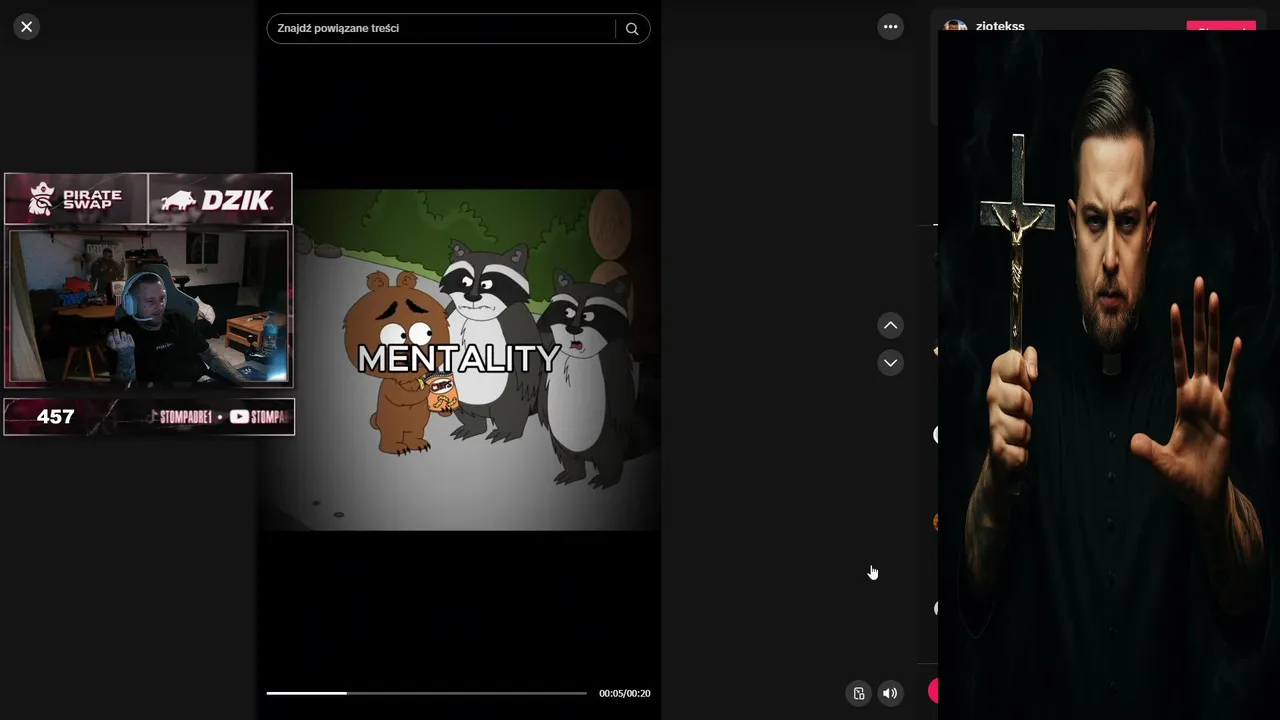The width and height of the screenshot is (1280, 720).
Task: Click the Pirate Swap logo overlay
Action: (76, 199)
